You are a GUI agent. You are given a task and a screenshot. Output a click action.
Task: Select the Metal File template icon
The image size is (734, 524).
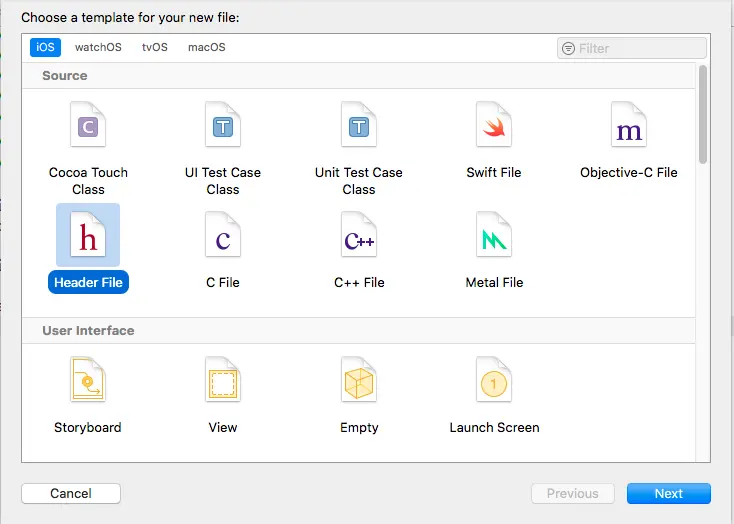click(x=494, y=235)
